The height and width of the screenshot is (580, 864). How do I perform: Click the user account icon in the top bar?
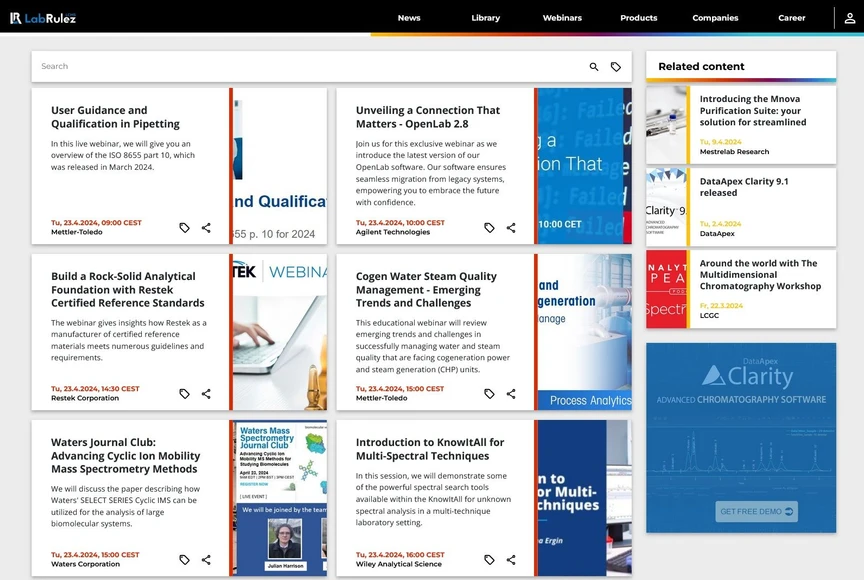(x=850, y=17)
